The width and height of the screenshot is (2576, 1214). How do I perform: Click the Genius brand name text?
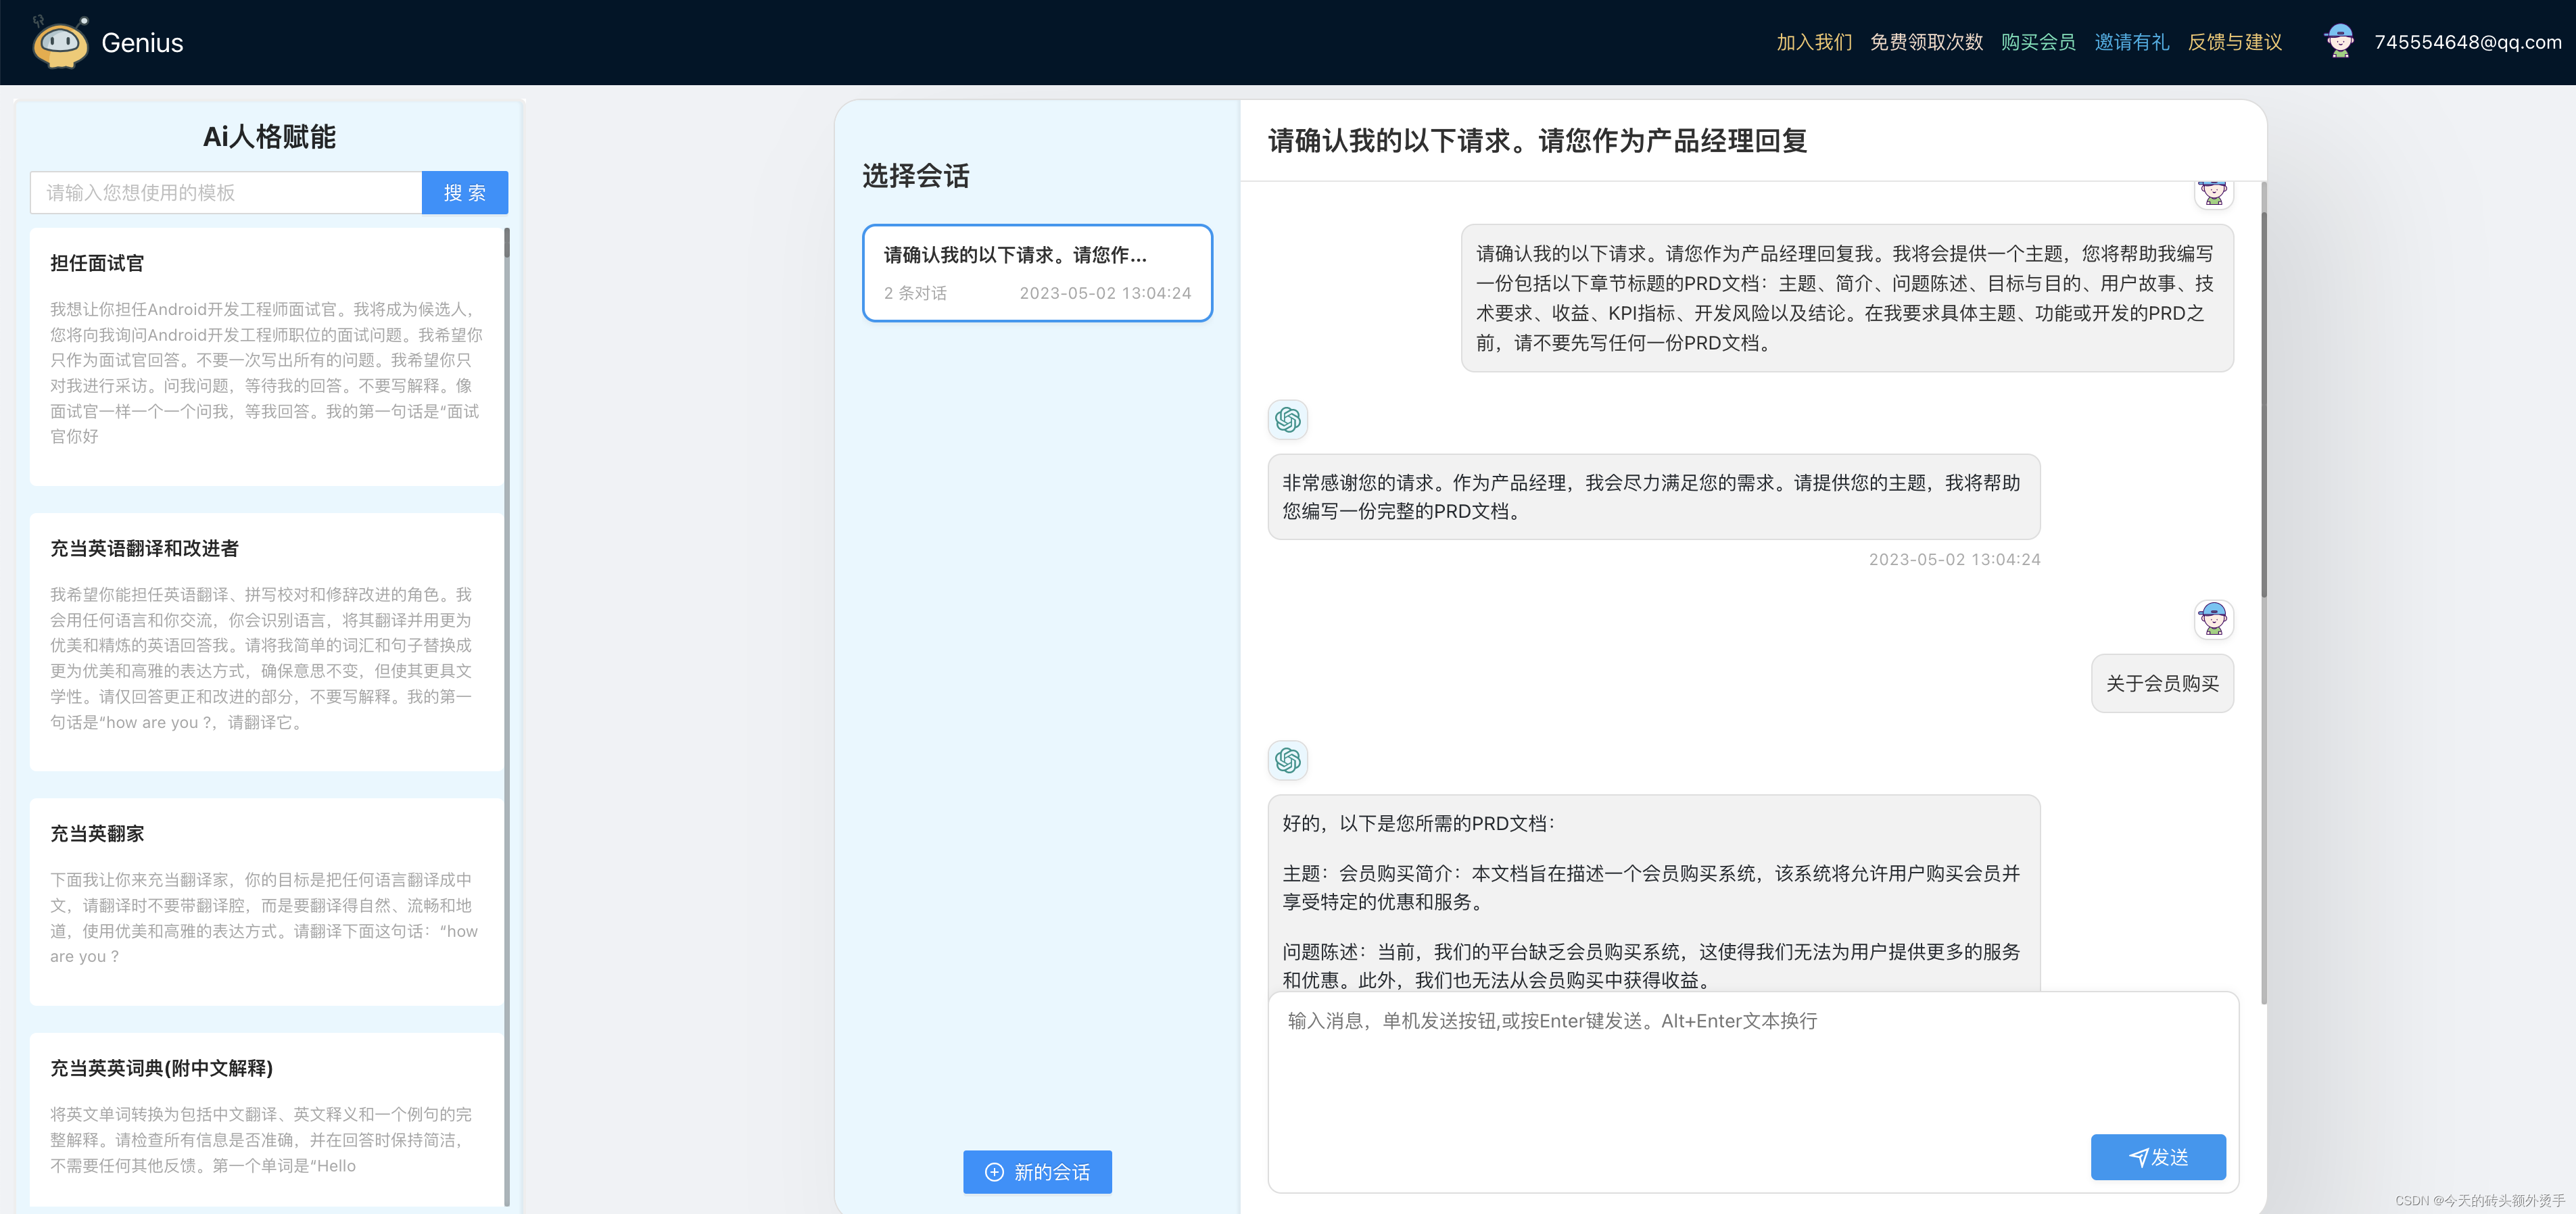142,43
